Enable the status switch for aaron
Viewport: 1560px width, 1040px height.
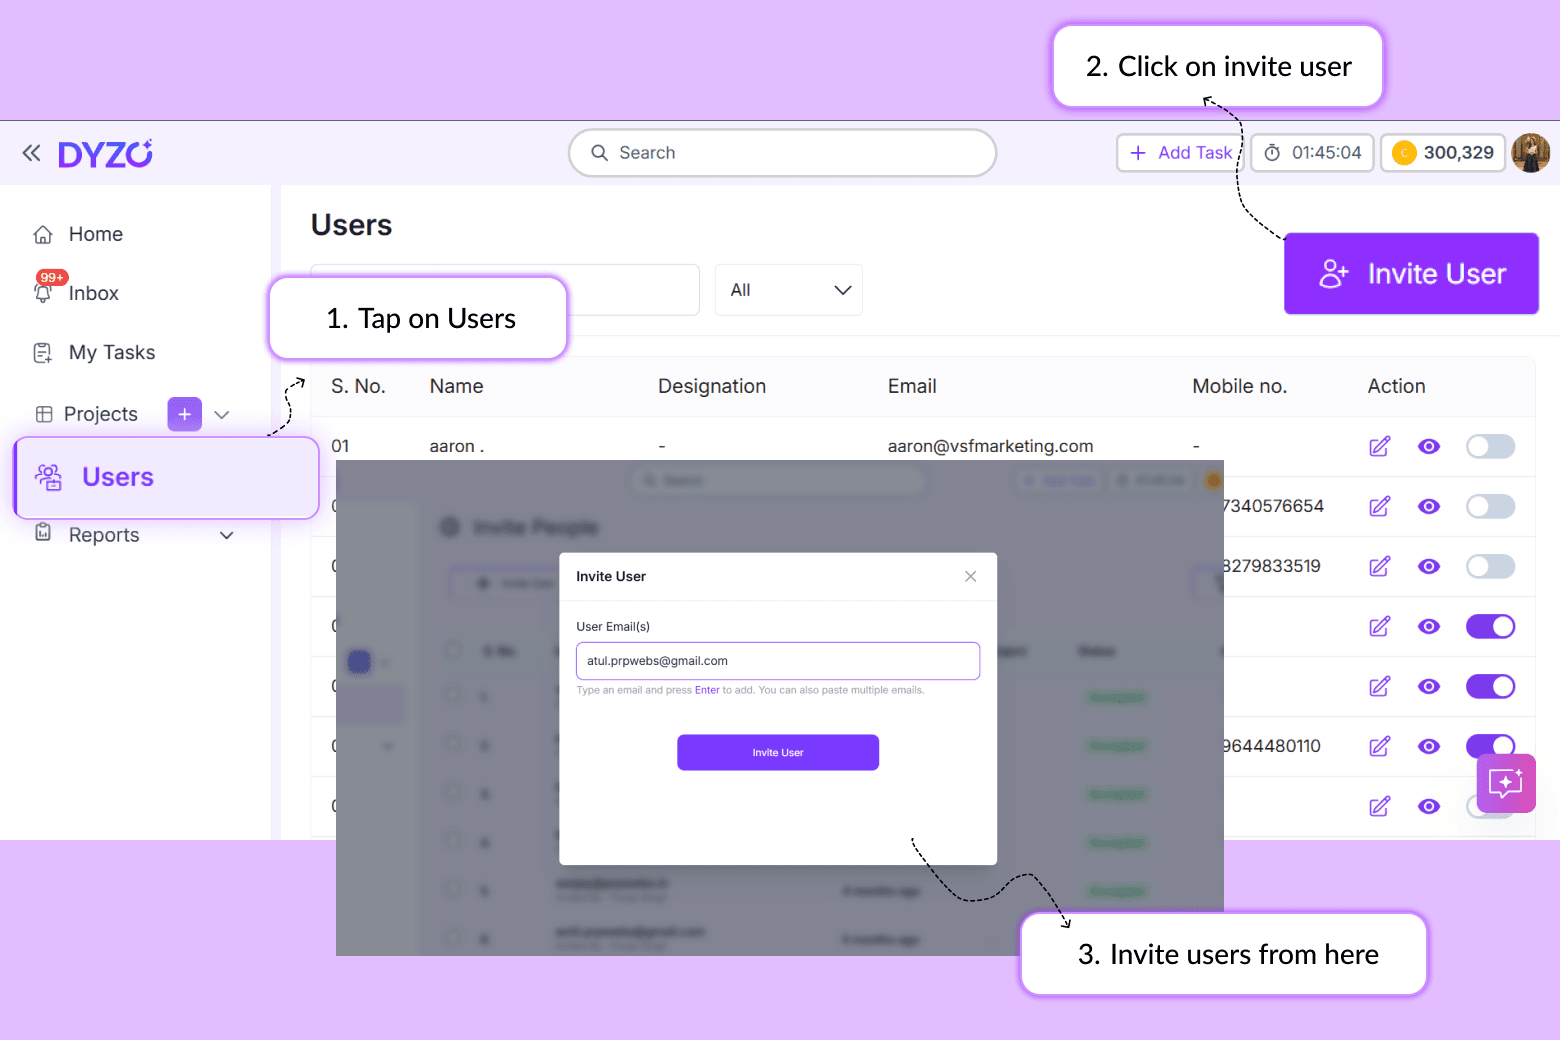1490,446
